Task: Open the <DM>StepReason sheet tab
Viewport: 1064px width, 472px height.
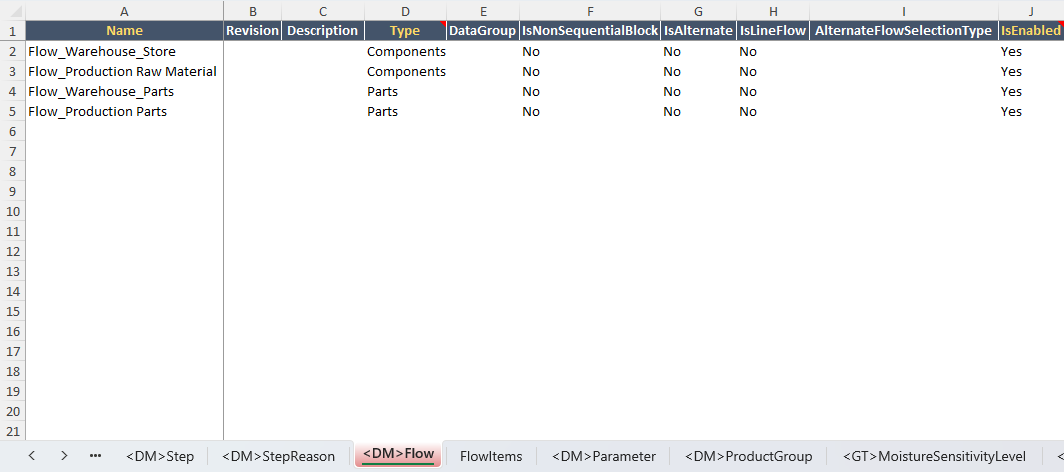Action: click(278, 456)
